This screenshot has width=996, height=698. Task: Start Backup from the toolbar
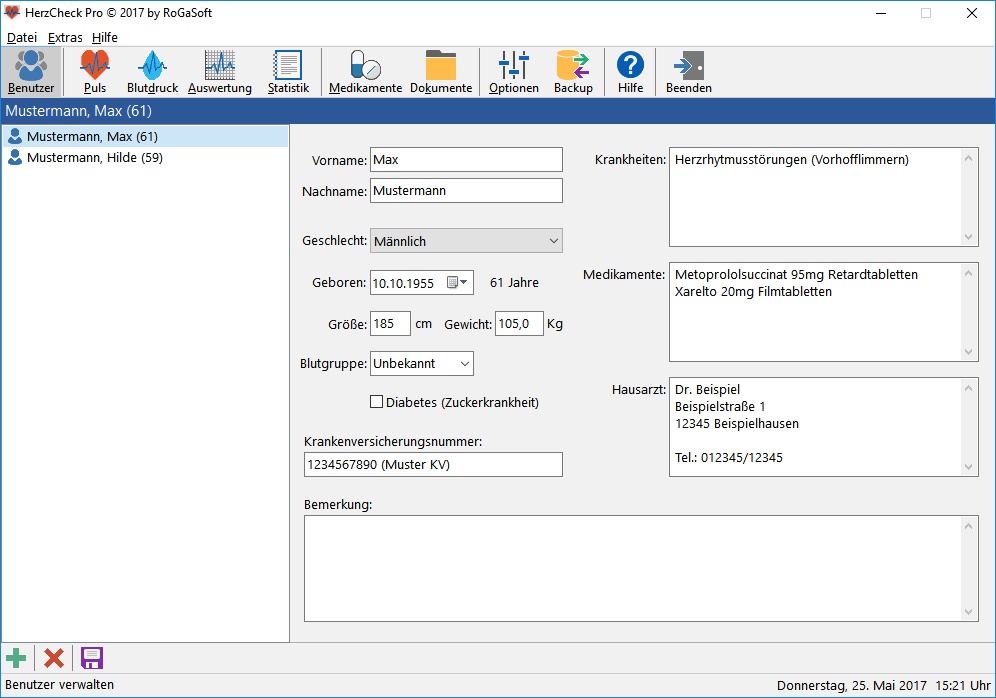coord(573,72)
